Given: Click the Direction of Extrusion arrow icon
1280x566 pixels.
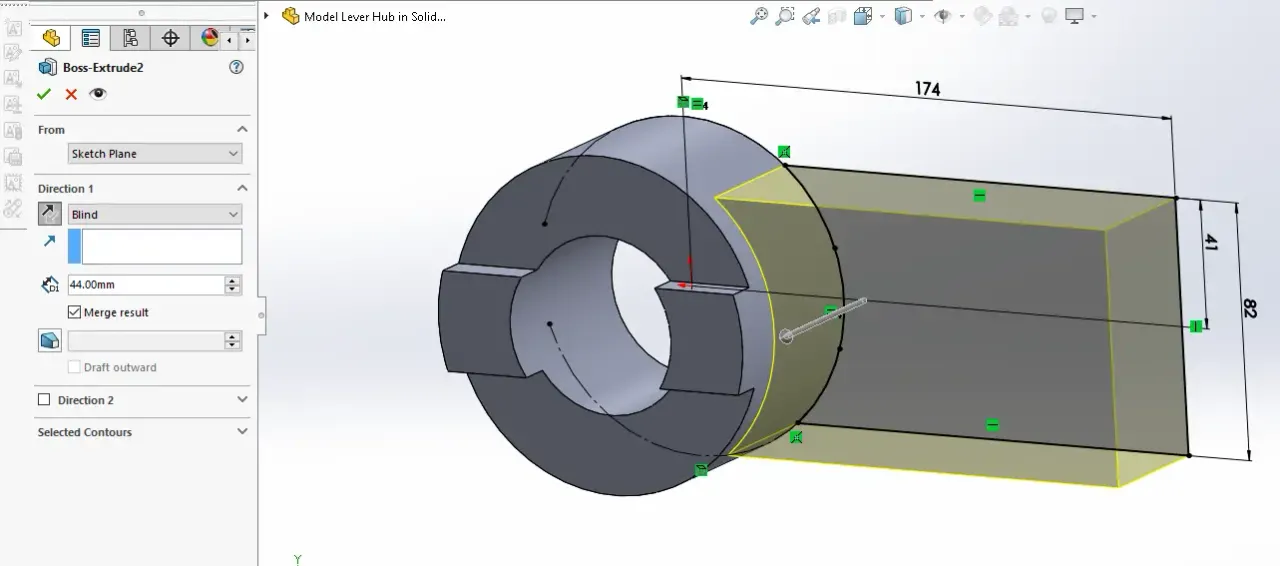Looking at the screenshot, I should [49, 242].
